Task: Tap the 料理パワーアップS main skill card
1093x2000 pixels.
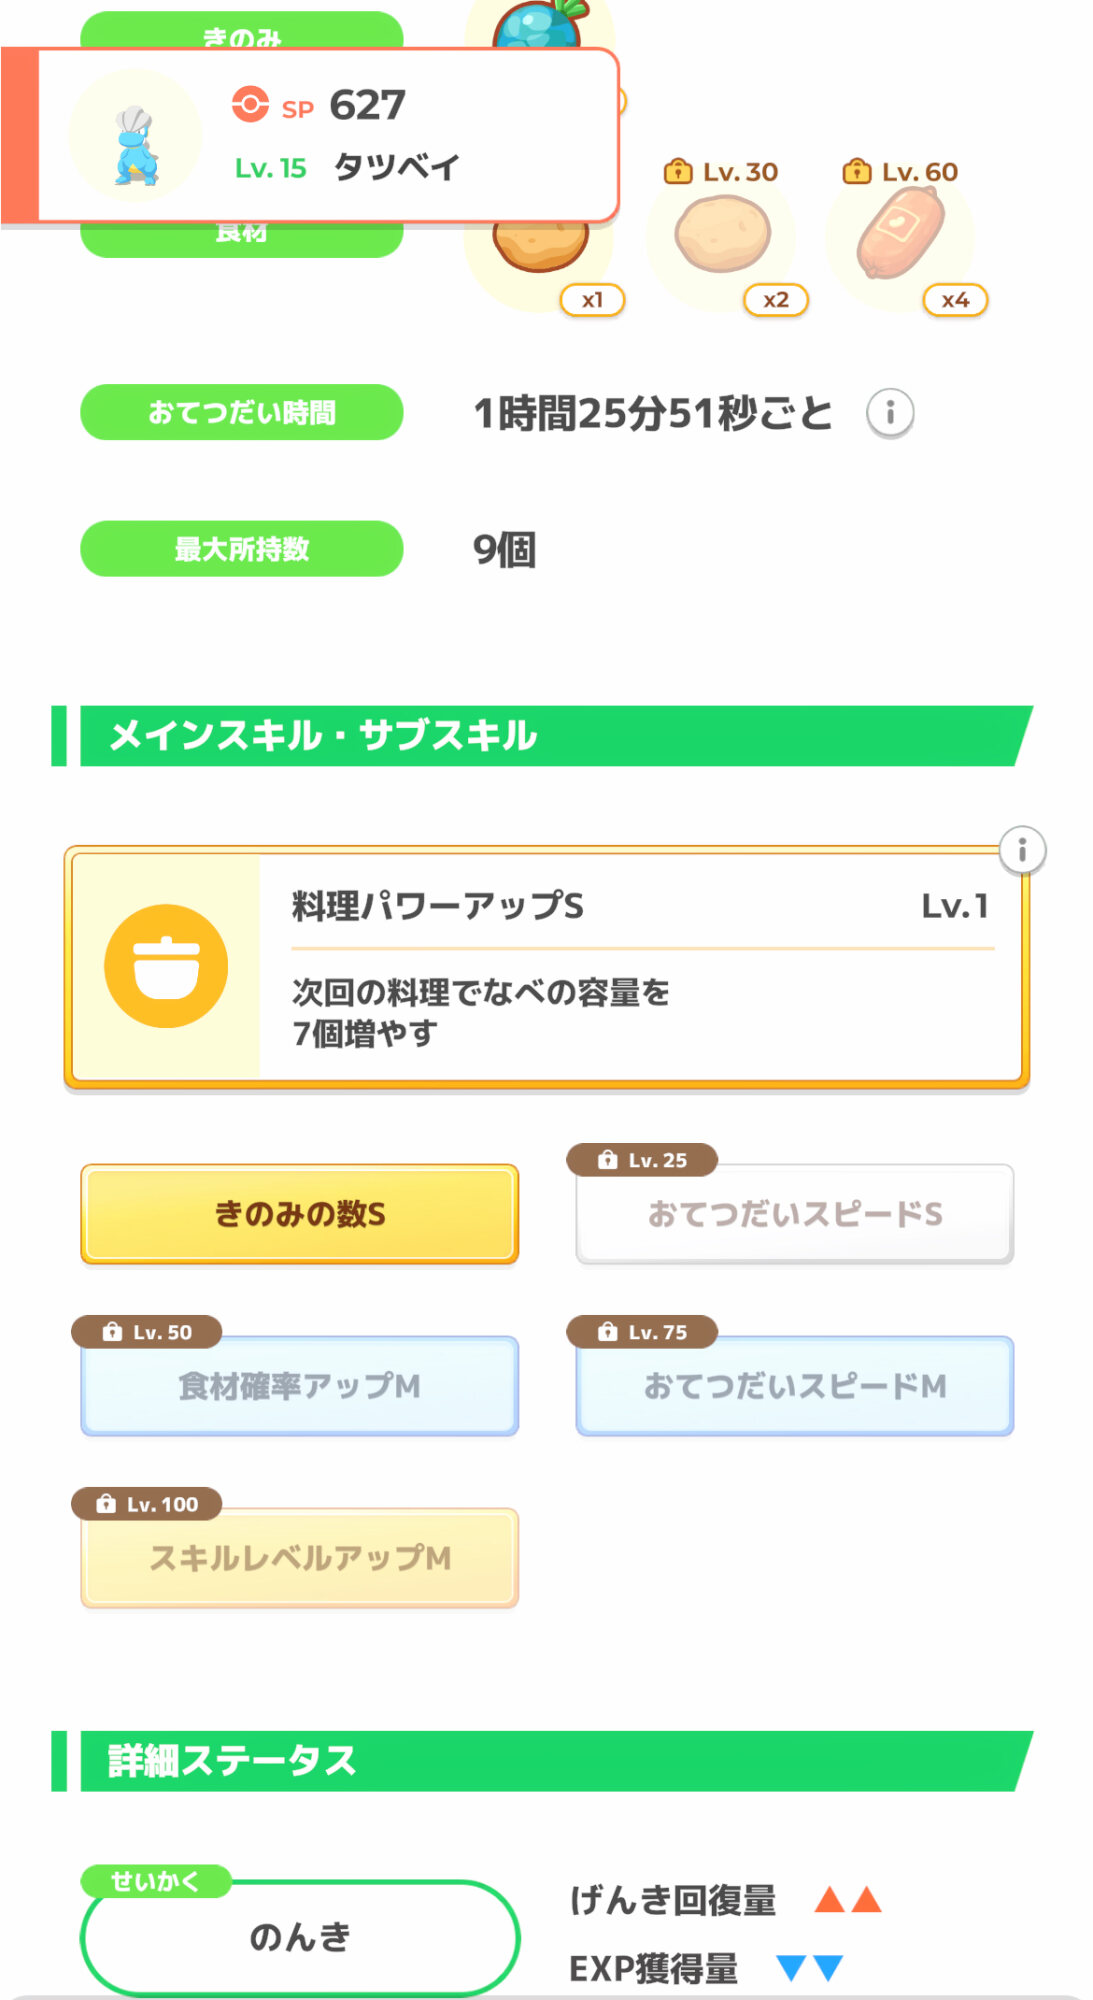Action: 640,967
